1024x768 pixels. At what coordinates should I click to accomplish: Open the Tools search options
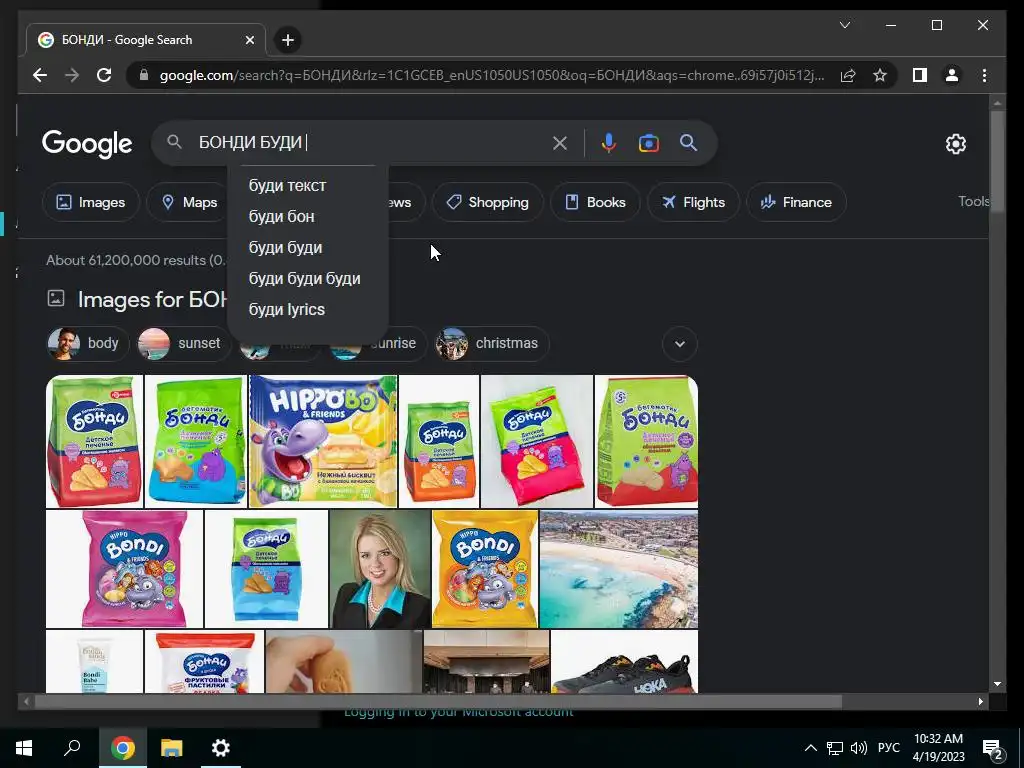[x=973, y=201]
